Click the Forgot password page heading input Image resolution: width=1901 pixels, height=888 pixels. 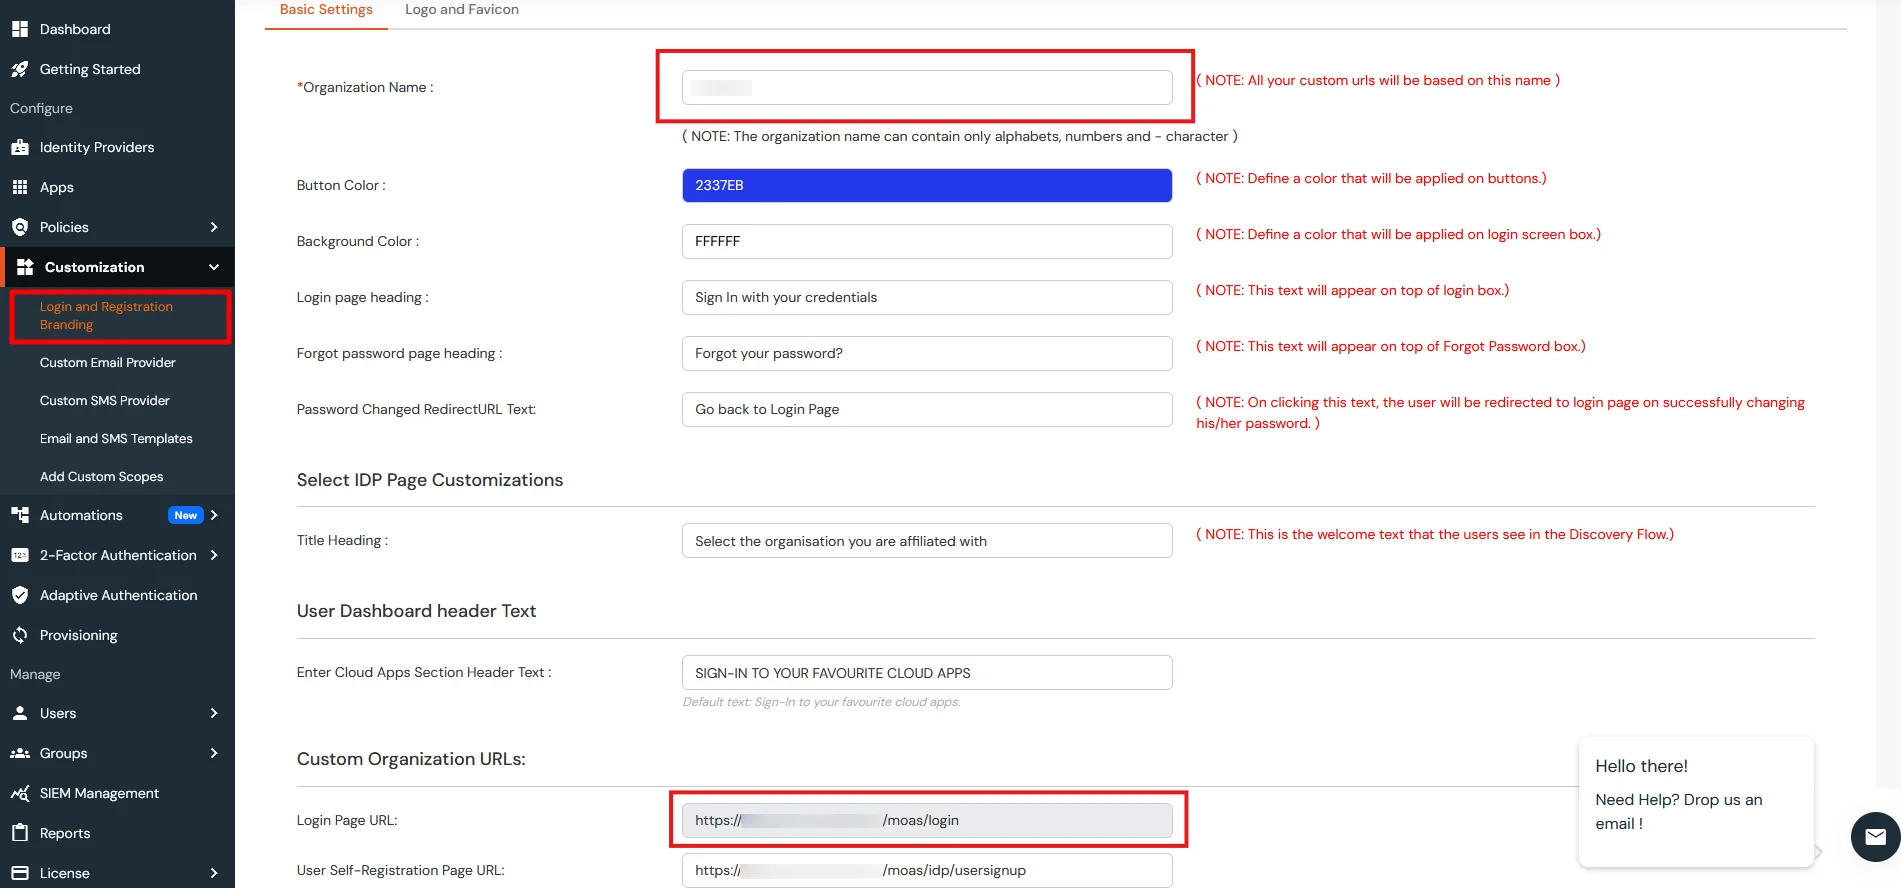tap(927, 353)
